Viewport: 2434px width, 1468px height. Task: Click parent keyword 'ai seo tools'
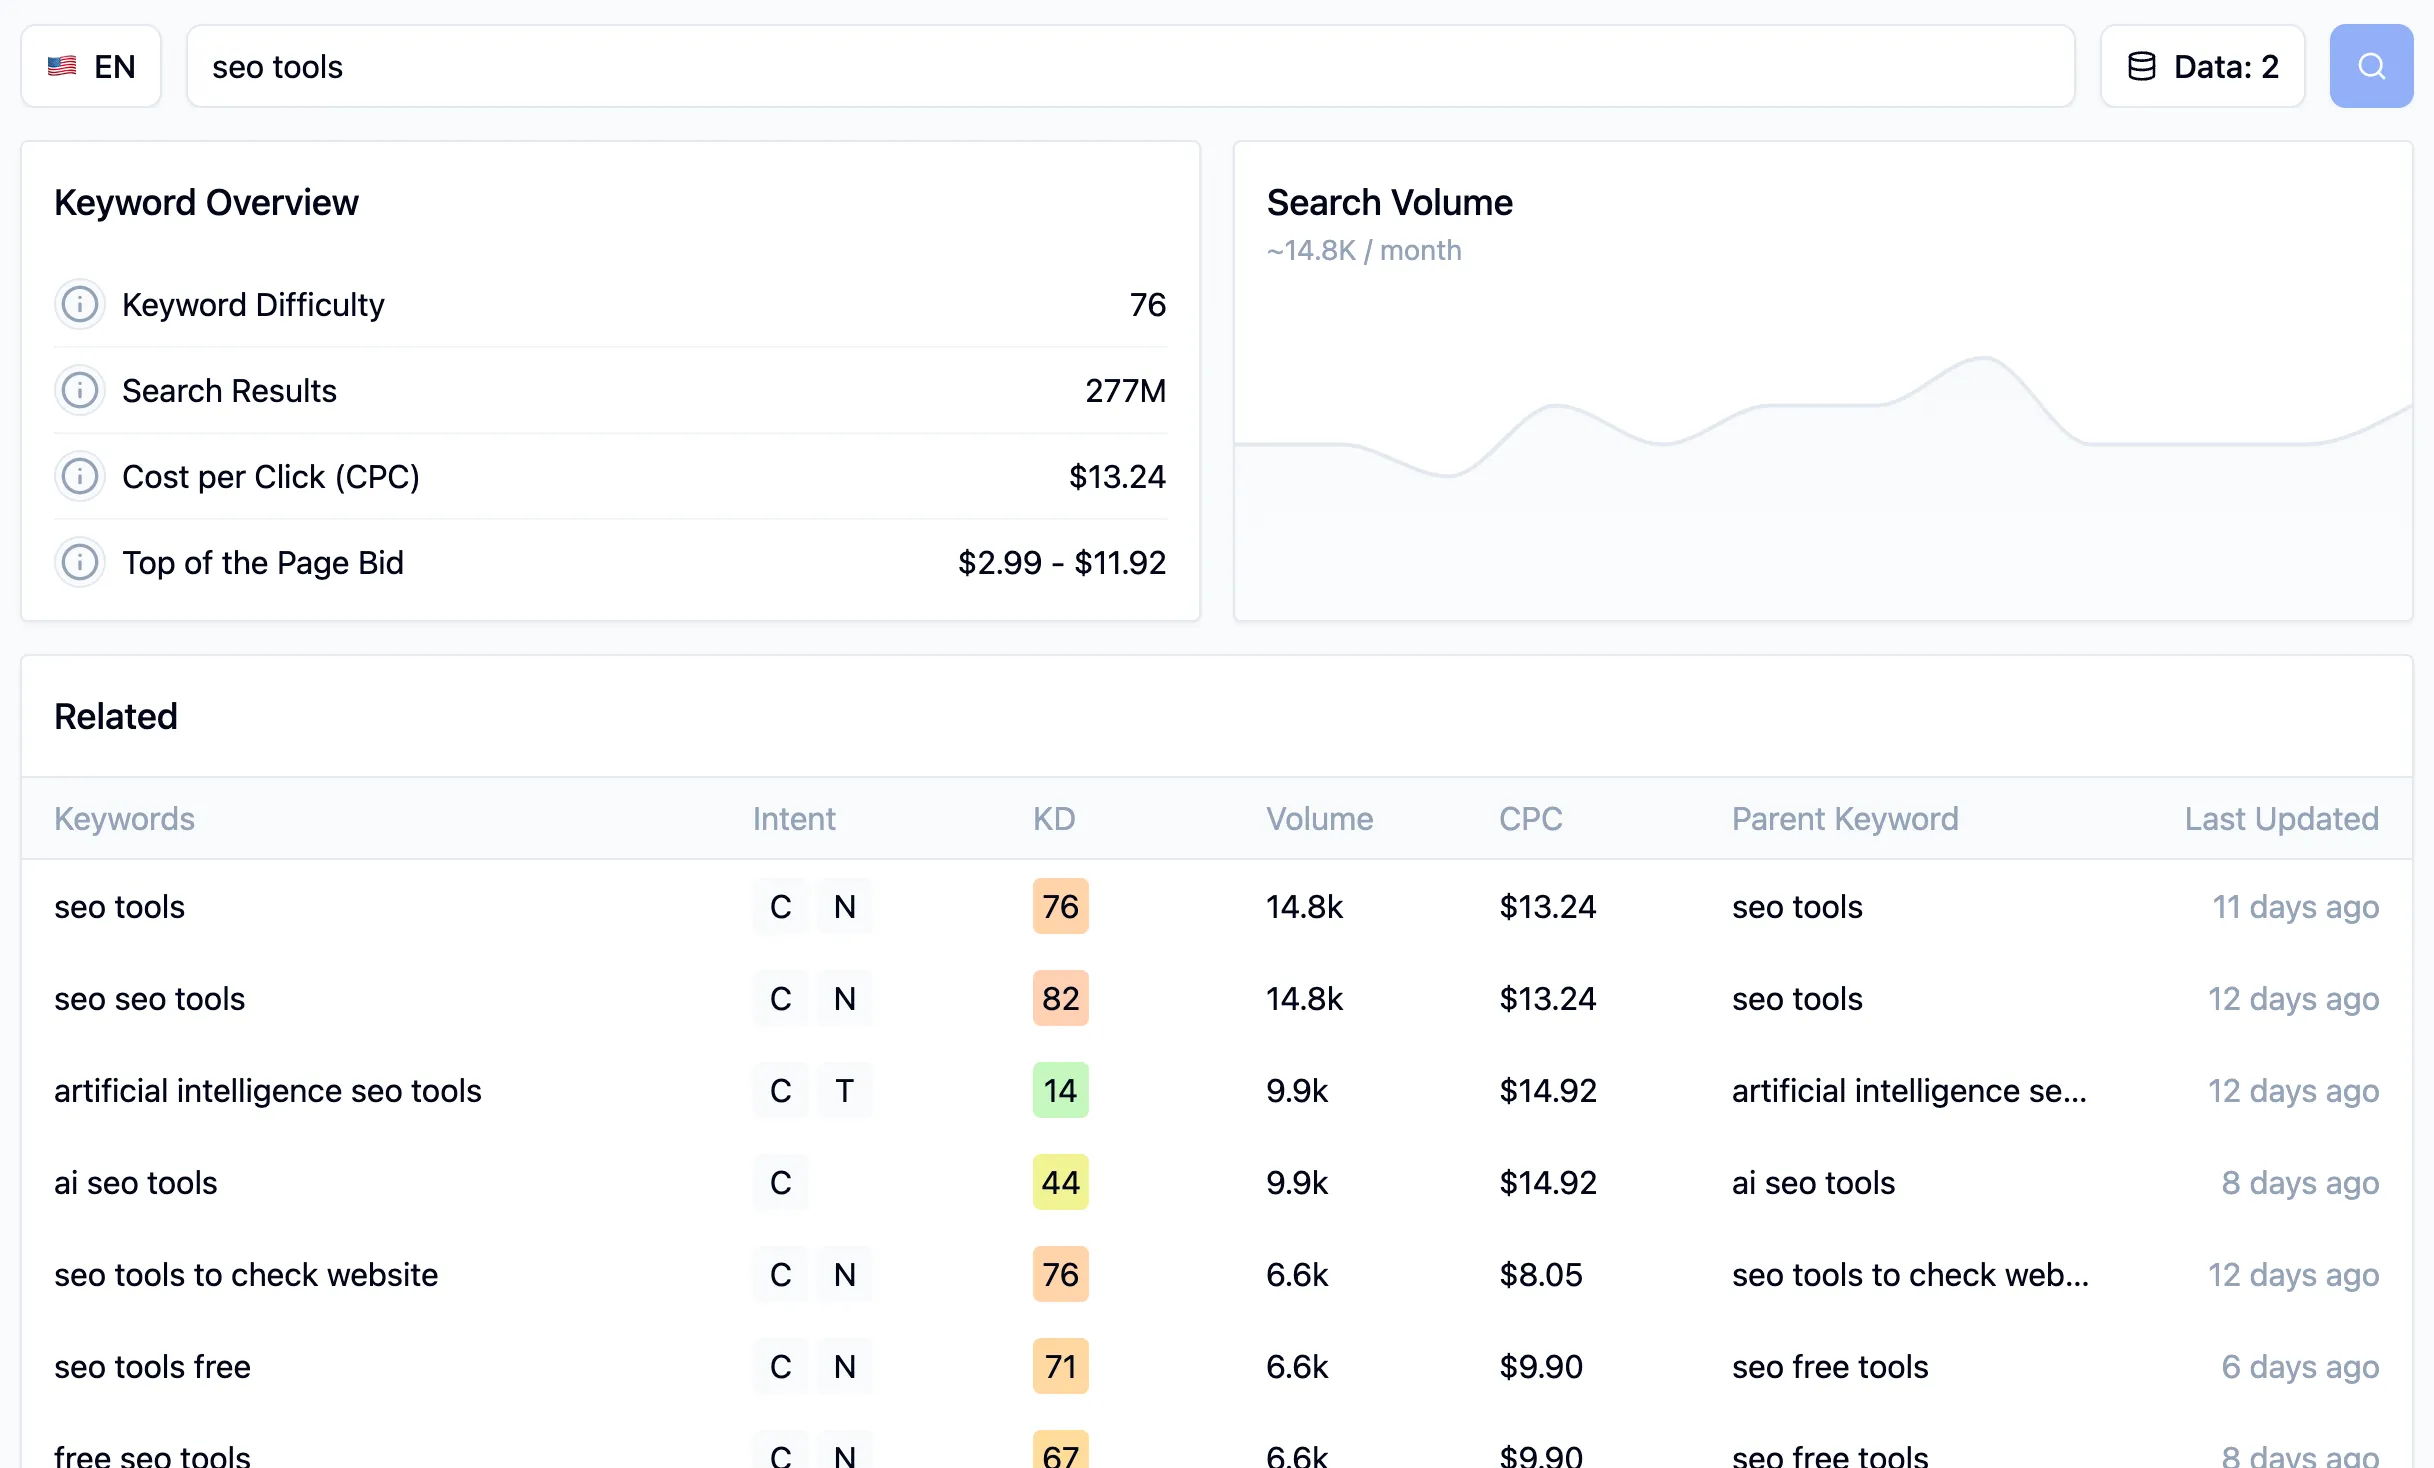click(x=1813, y=1182)
